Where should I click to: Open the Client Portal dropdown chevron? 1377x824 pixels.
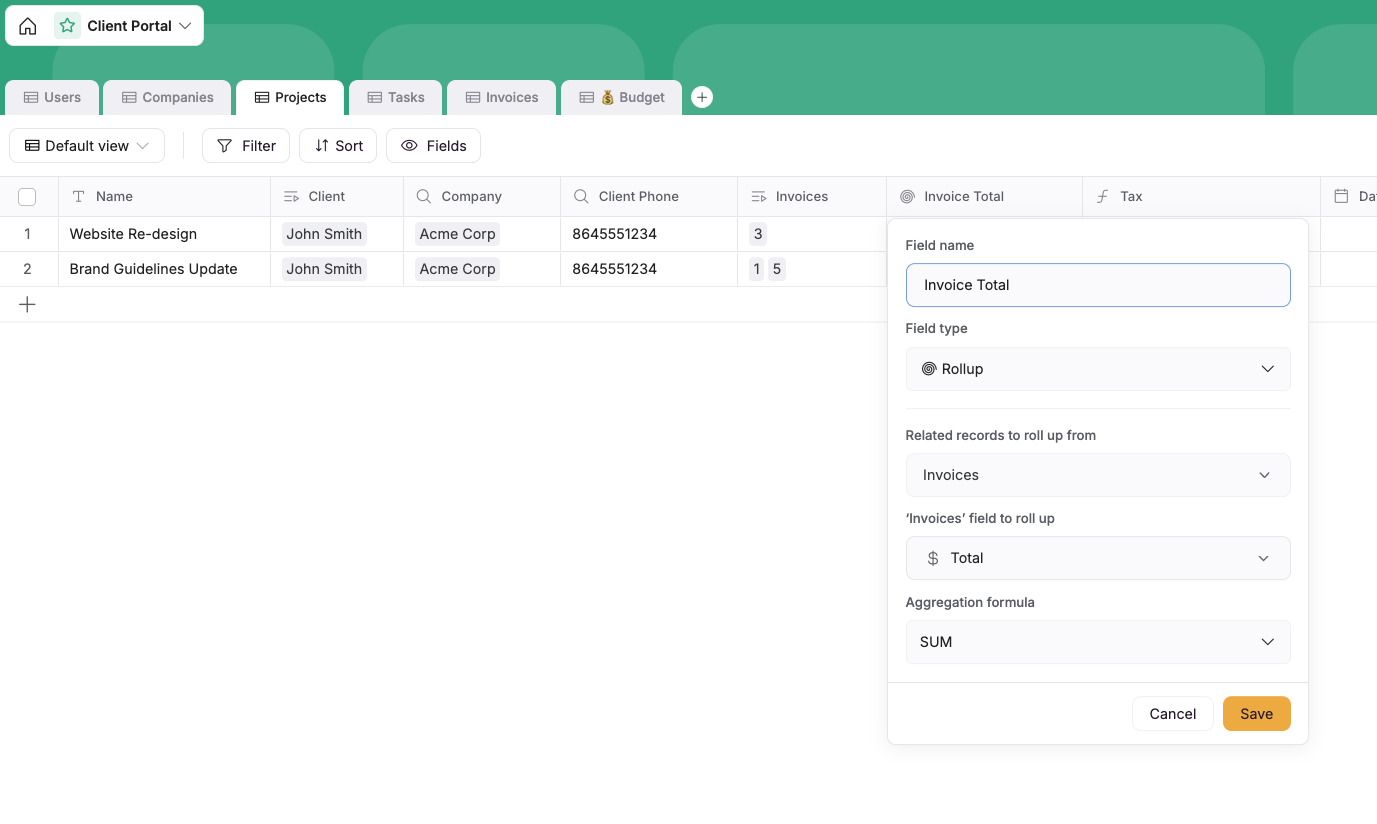coord(185,26)
